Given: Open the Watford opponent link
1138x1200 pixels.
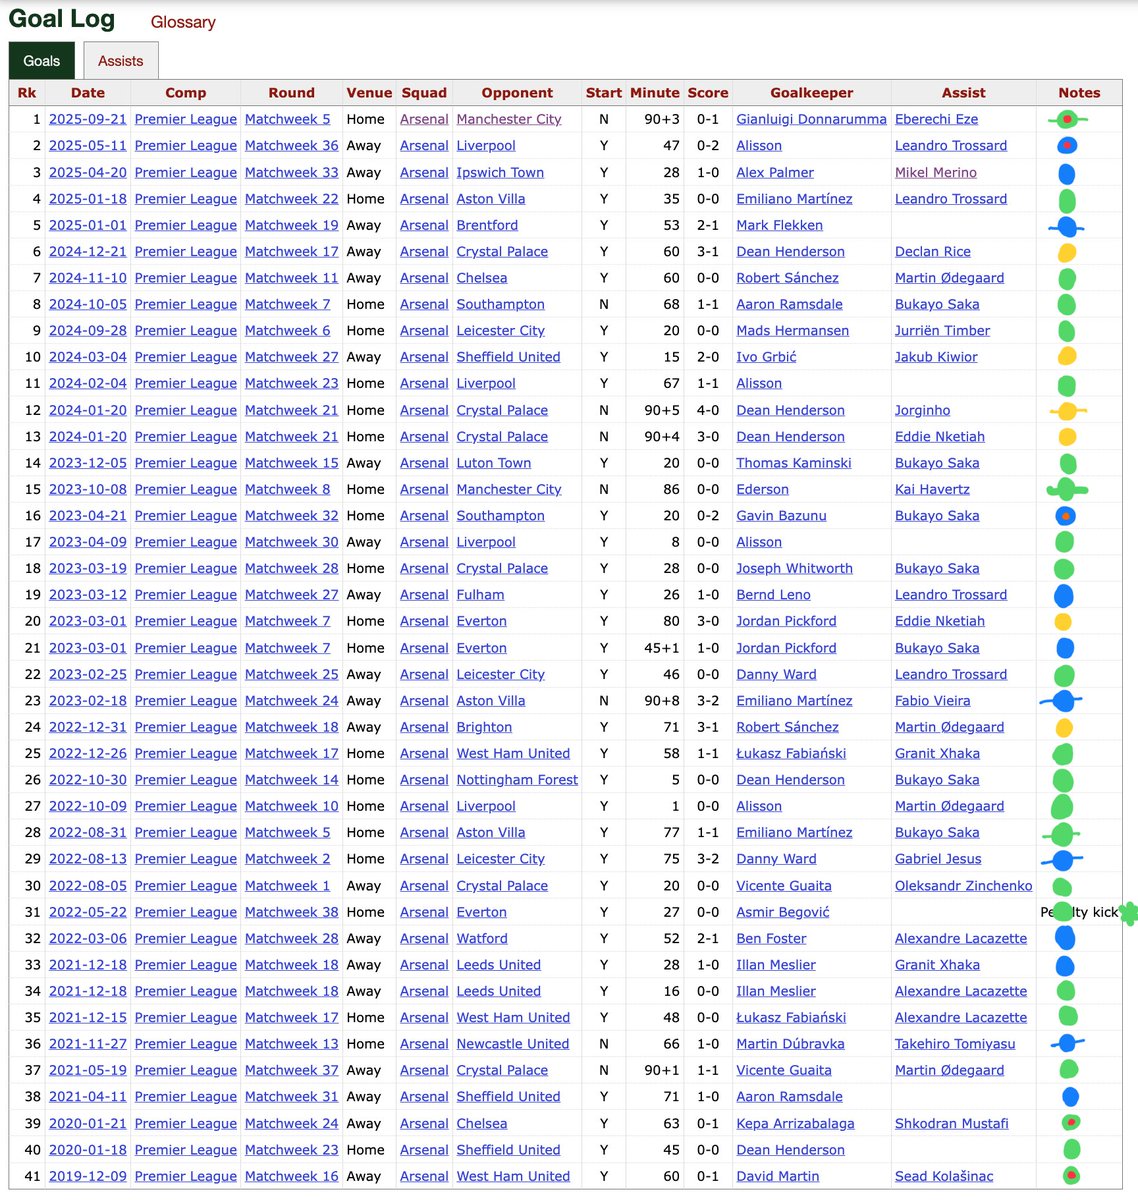Looking at the screenshot, I should pos(482,939).
